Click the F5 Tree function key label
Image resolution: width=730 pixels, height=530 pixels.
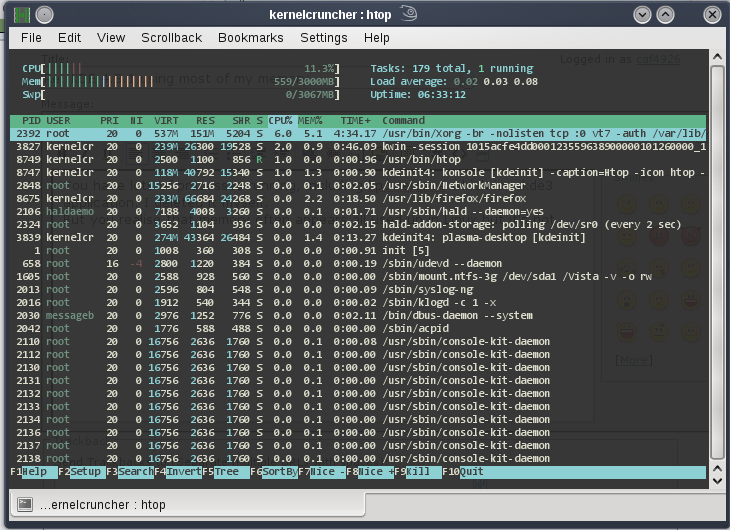point(226,472)
